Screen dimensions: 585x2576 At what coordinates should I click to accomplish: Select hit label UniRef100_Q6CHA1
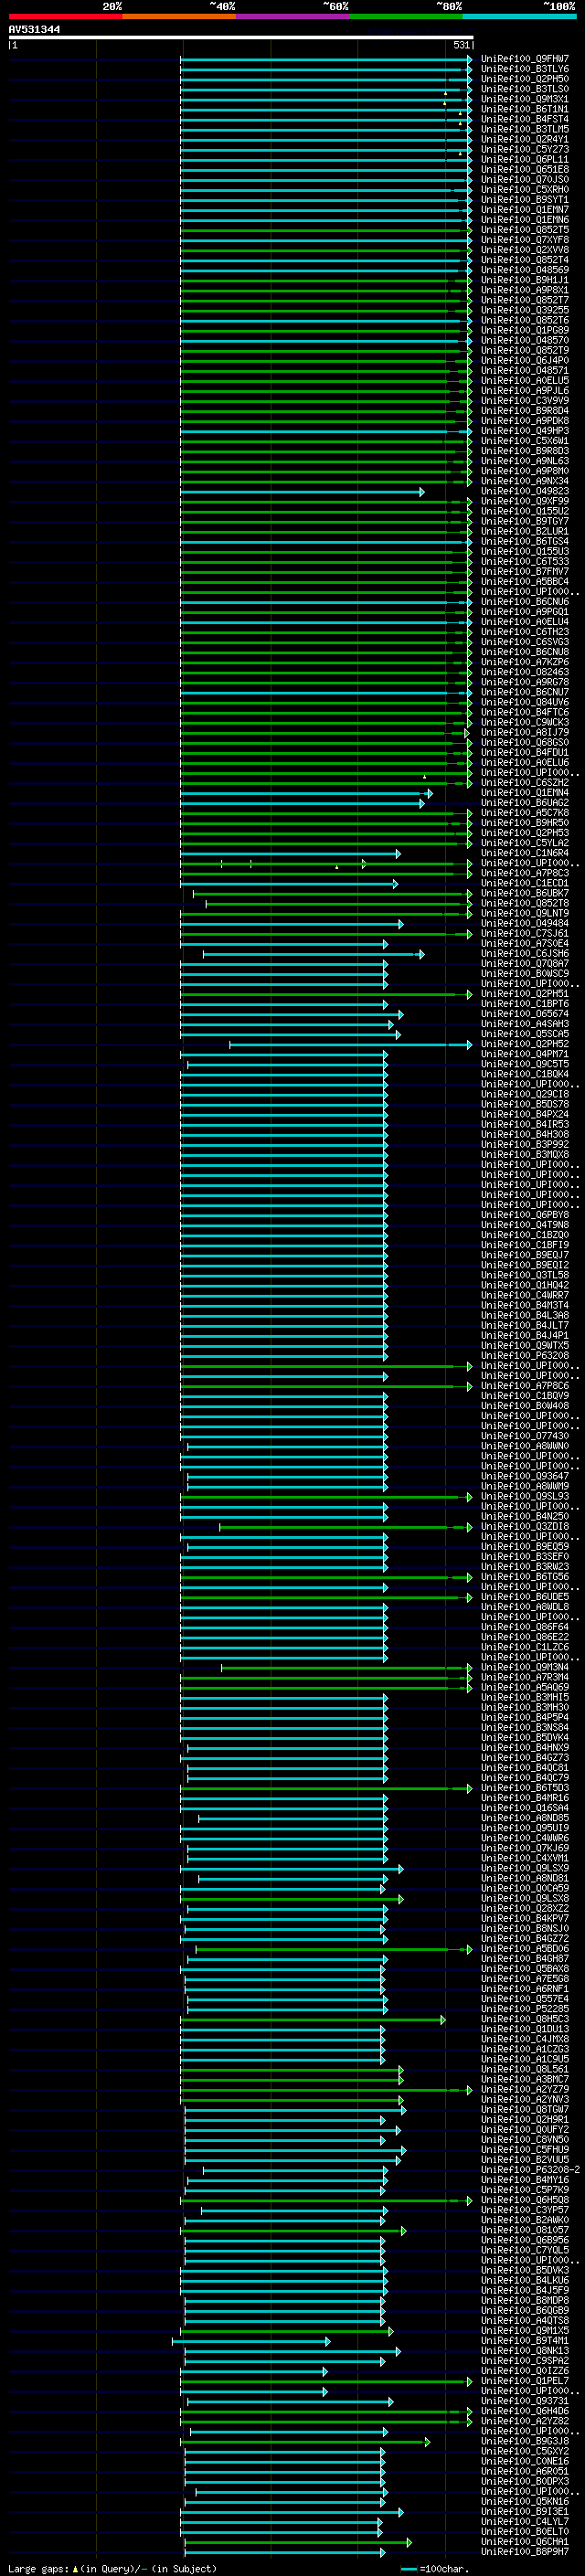click(x=525, y=2541)
